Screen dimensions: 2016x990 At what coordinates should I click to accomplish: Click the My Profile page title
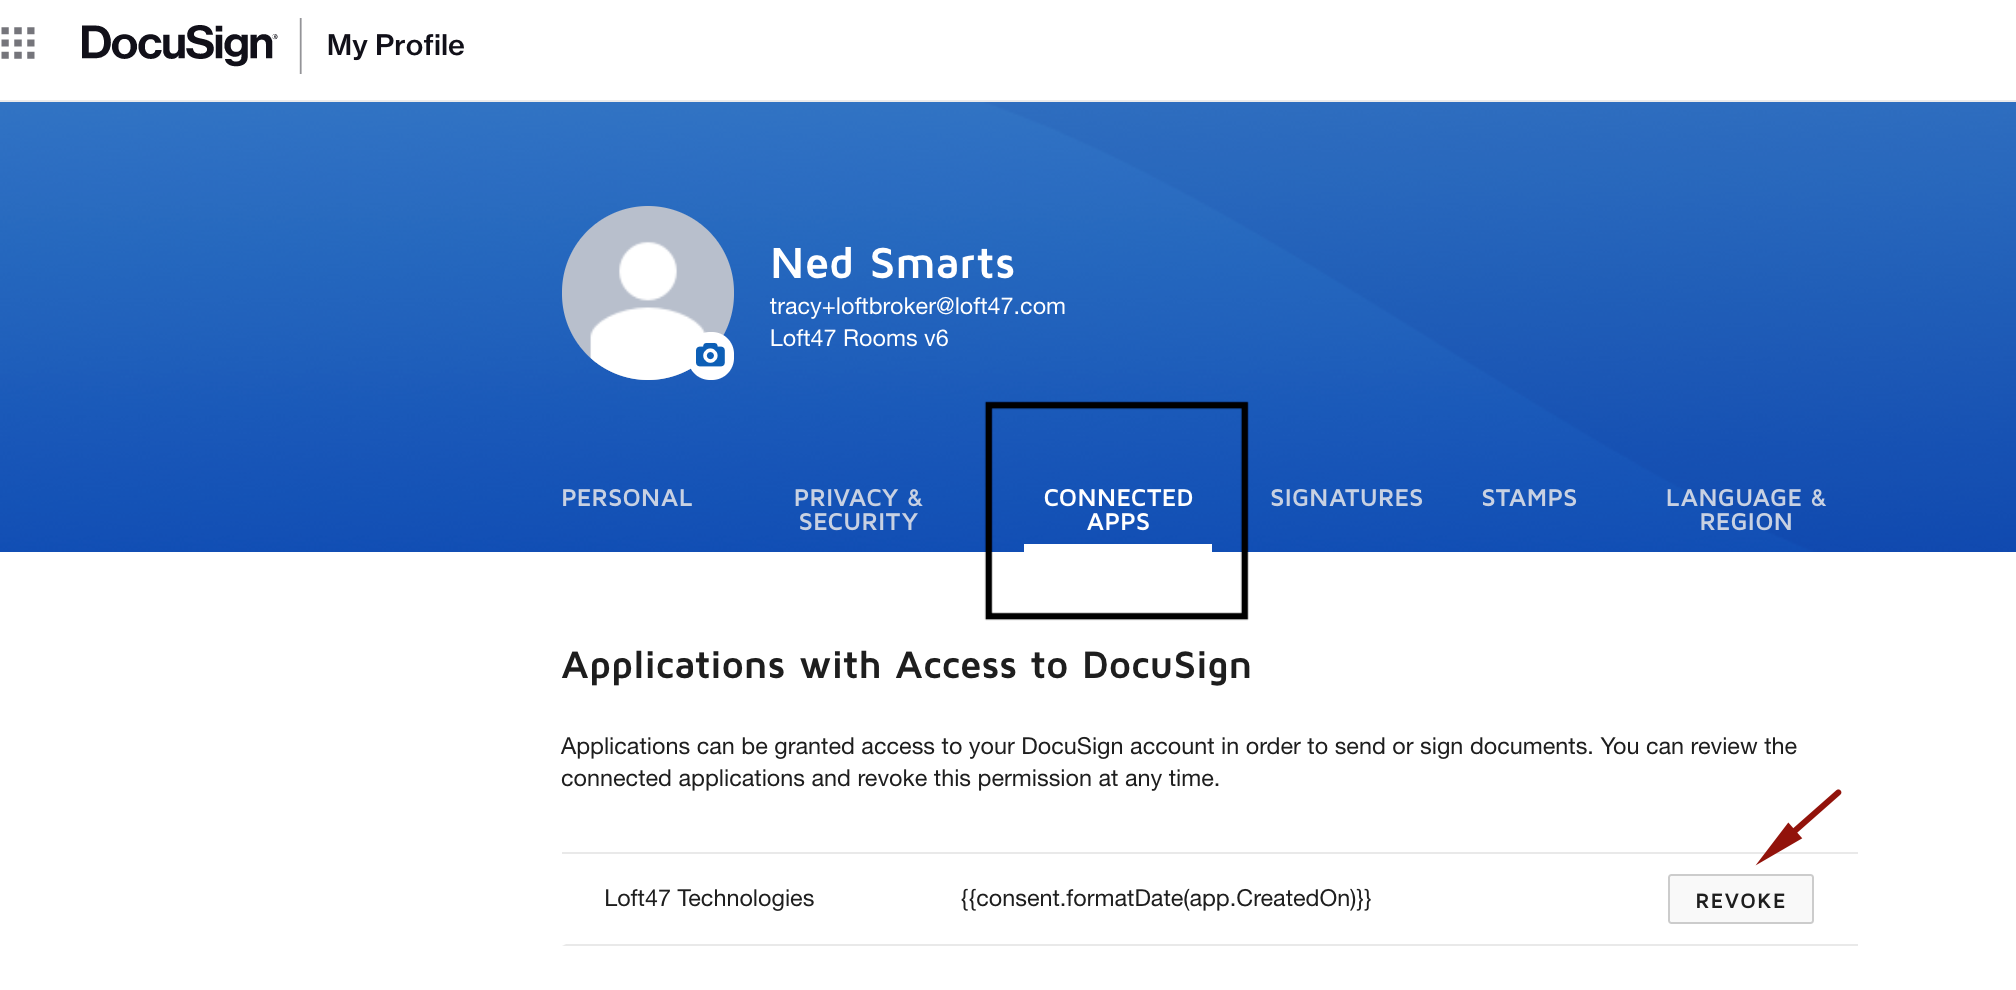tap(395, 45)
